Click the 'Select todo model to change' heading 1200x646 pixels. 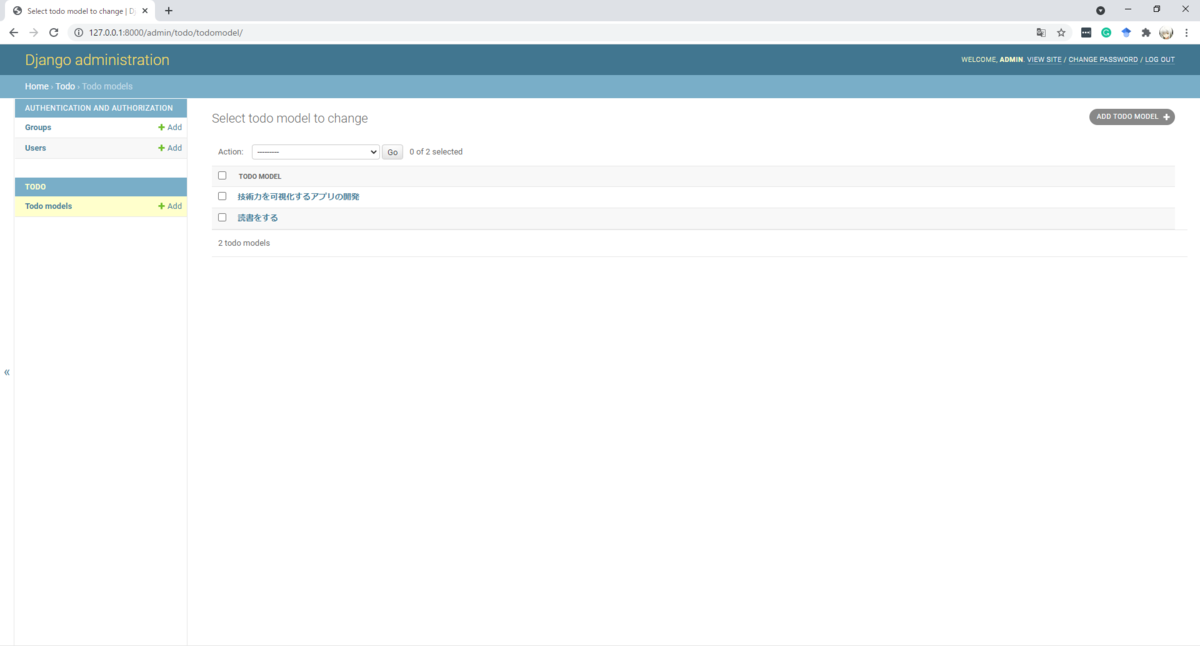click(290, 118)
